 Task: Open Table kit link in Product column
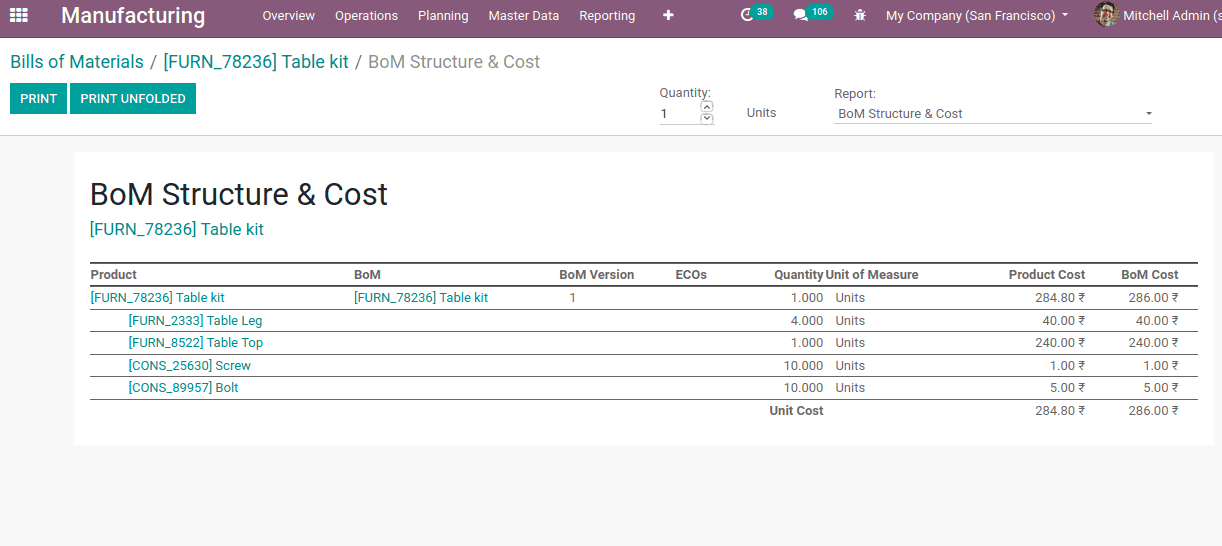158,298
